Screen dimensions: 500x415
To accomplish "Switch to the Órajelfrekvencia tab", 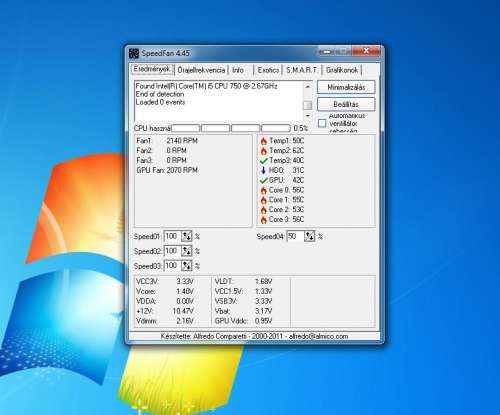I will tap(201, 70).
